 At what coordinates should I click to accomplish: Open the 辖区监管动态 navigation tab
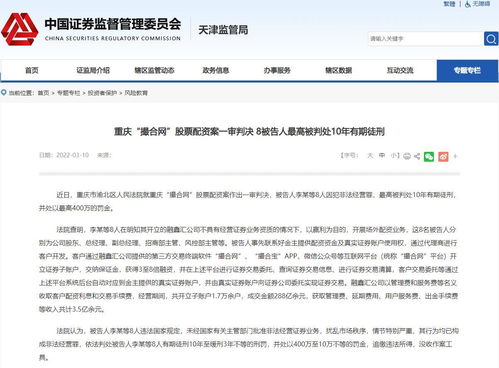154,70
